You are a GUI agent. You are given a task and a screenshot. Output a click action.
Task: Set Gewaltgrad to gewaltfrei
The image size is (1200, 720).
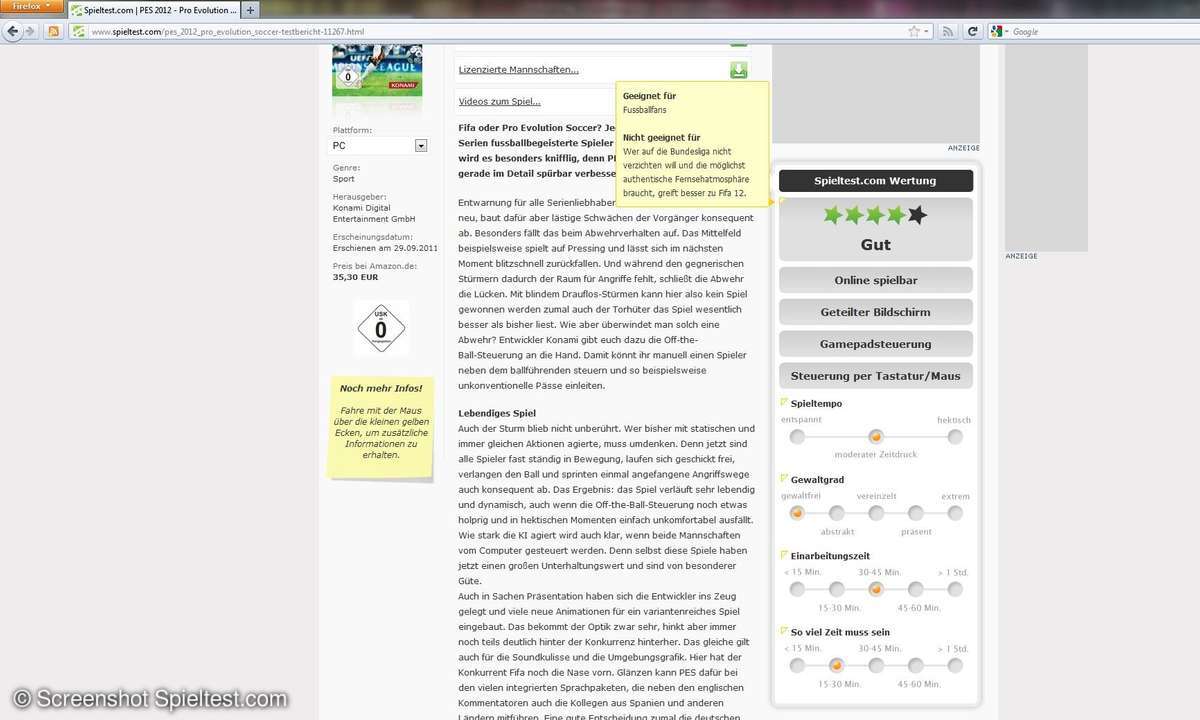pyautogui.click(x=797, y=513)
